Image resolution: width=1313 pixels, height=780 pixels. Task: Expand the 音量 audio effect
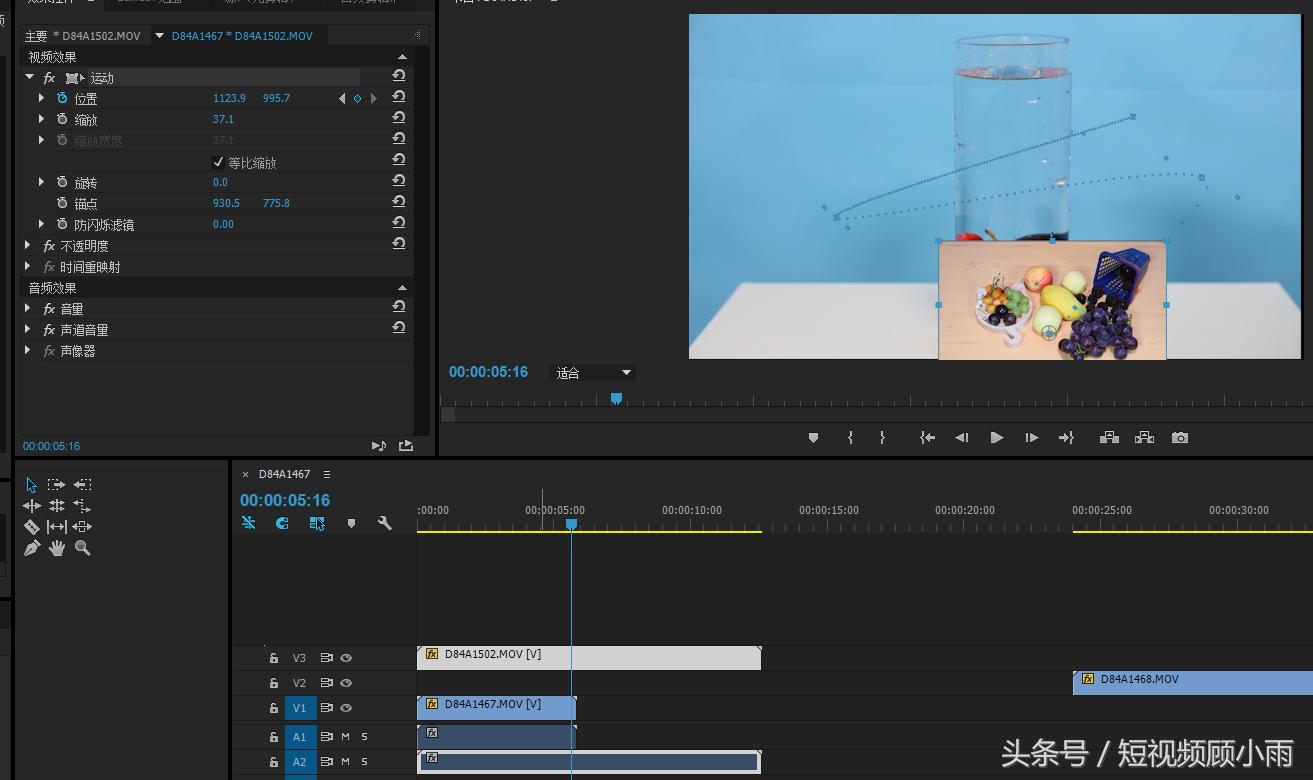(x=28, y=309)
